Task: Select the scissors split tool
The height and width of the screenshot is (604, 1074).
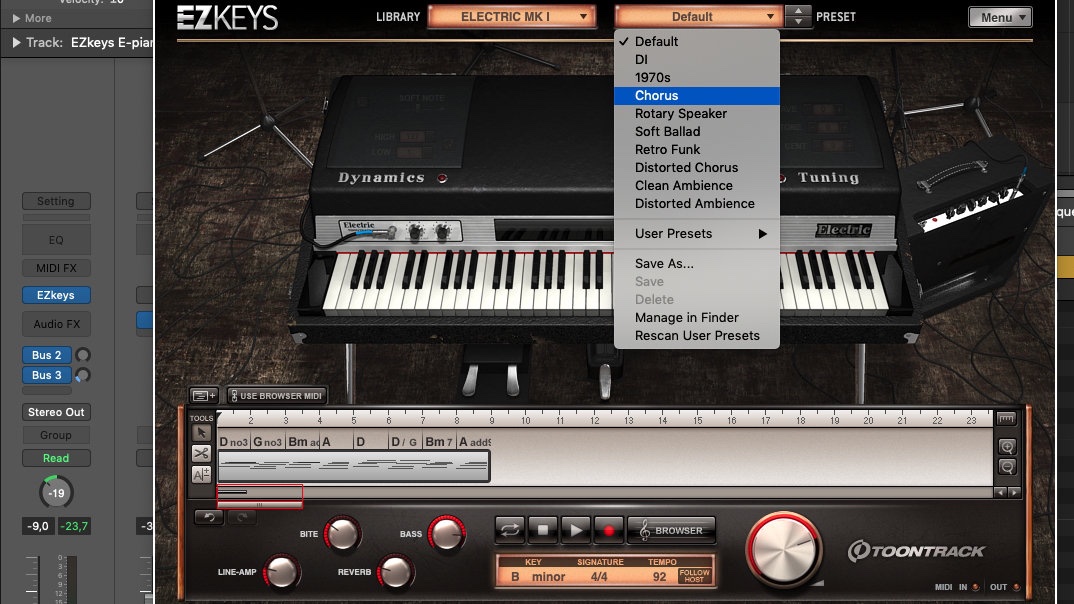Action: tap(201, 453)
